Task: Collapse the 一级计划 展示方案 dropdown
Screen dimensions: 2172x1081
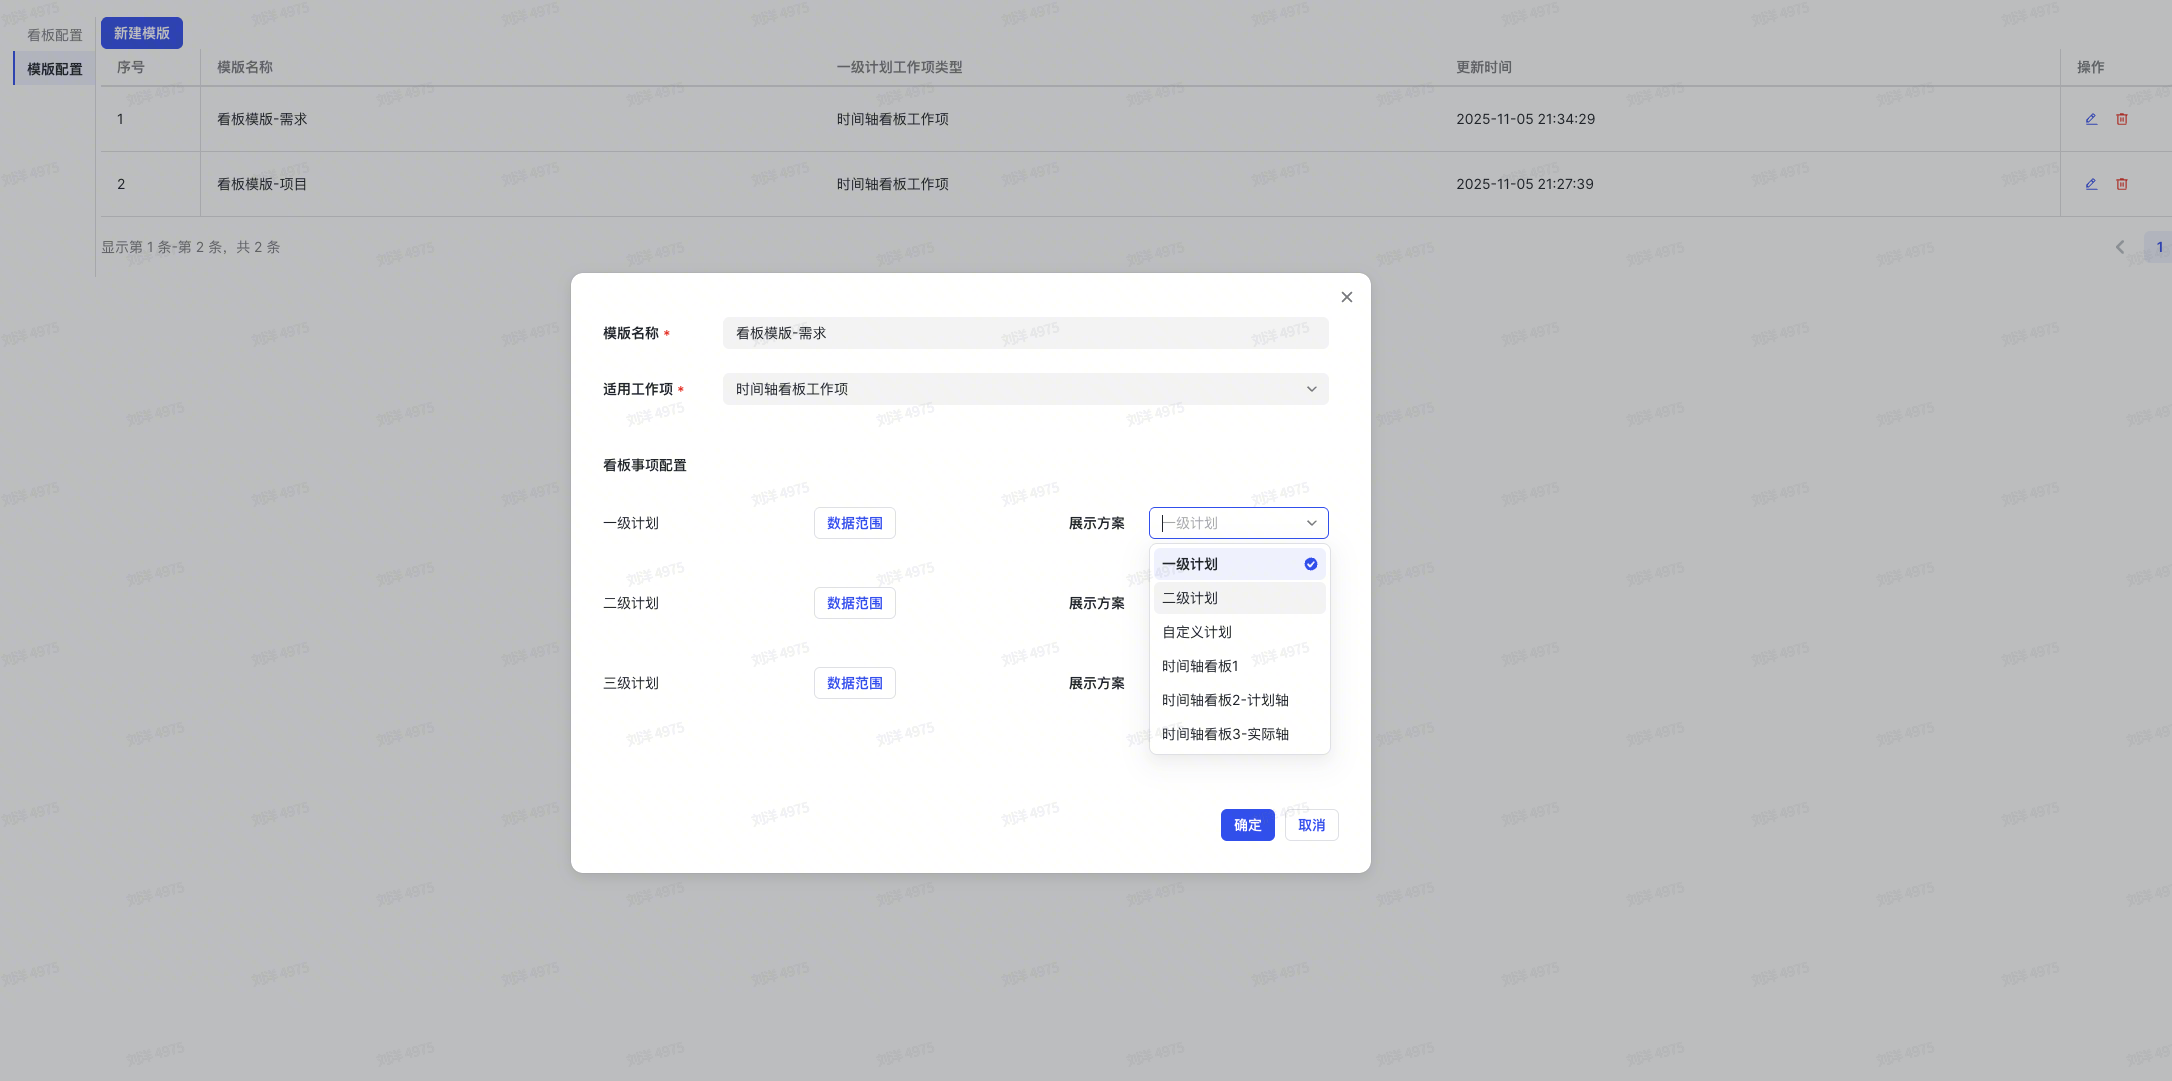Action: point(1239,523)
